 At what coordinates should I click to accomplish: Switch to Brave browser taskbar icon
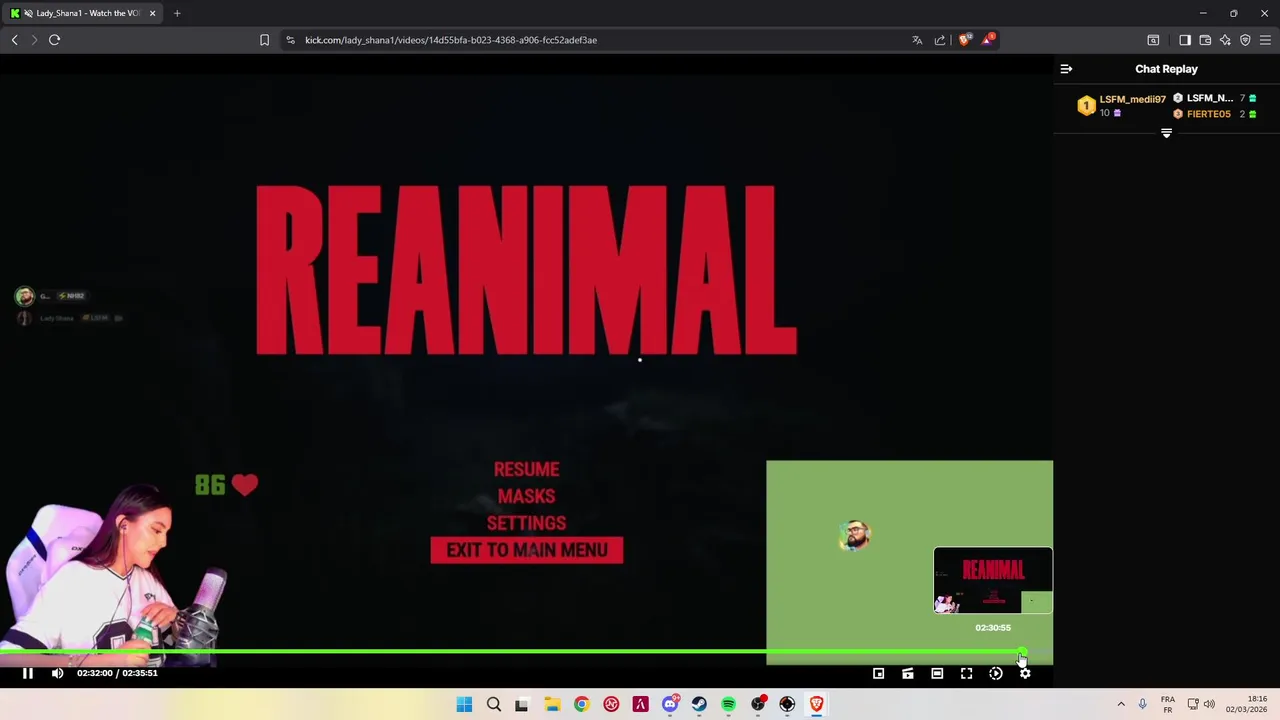coord(816,705)
